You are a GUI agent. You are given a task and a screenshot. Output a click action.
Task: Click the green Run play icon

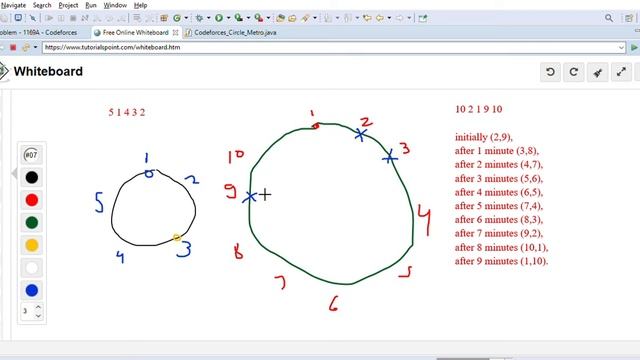(219, 18)
